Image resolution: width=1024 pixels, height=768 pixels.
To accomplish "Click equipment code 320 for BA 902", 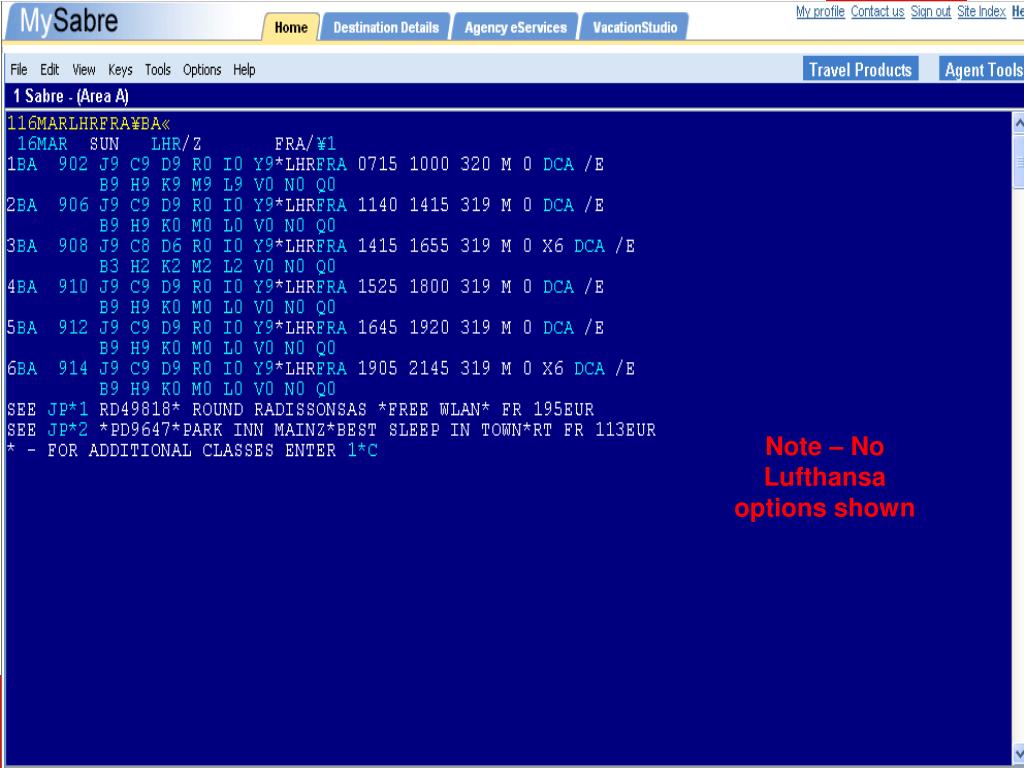I will click(475, 164).
